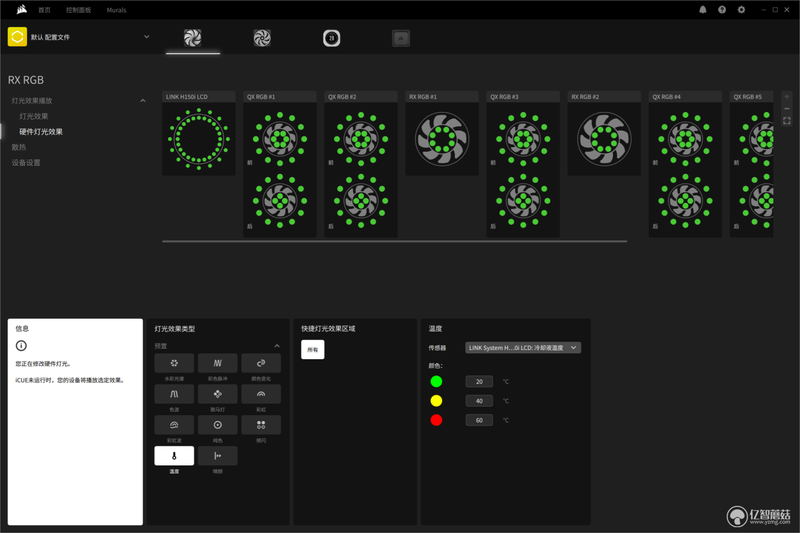Select the RX RGB #1 fan
This screenshot has height=533, width=800.
click(442, 139)
